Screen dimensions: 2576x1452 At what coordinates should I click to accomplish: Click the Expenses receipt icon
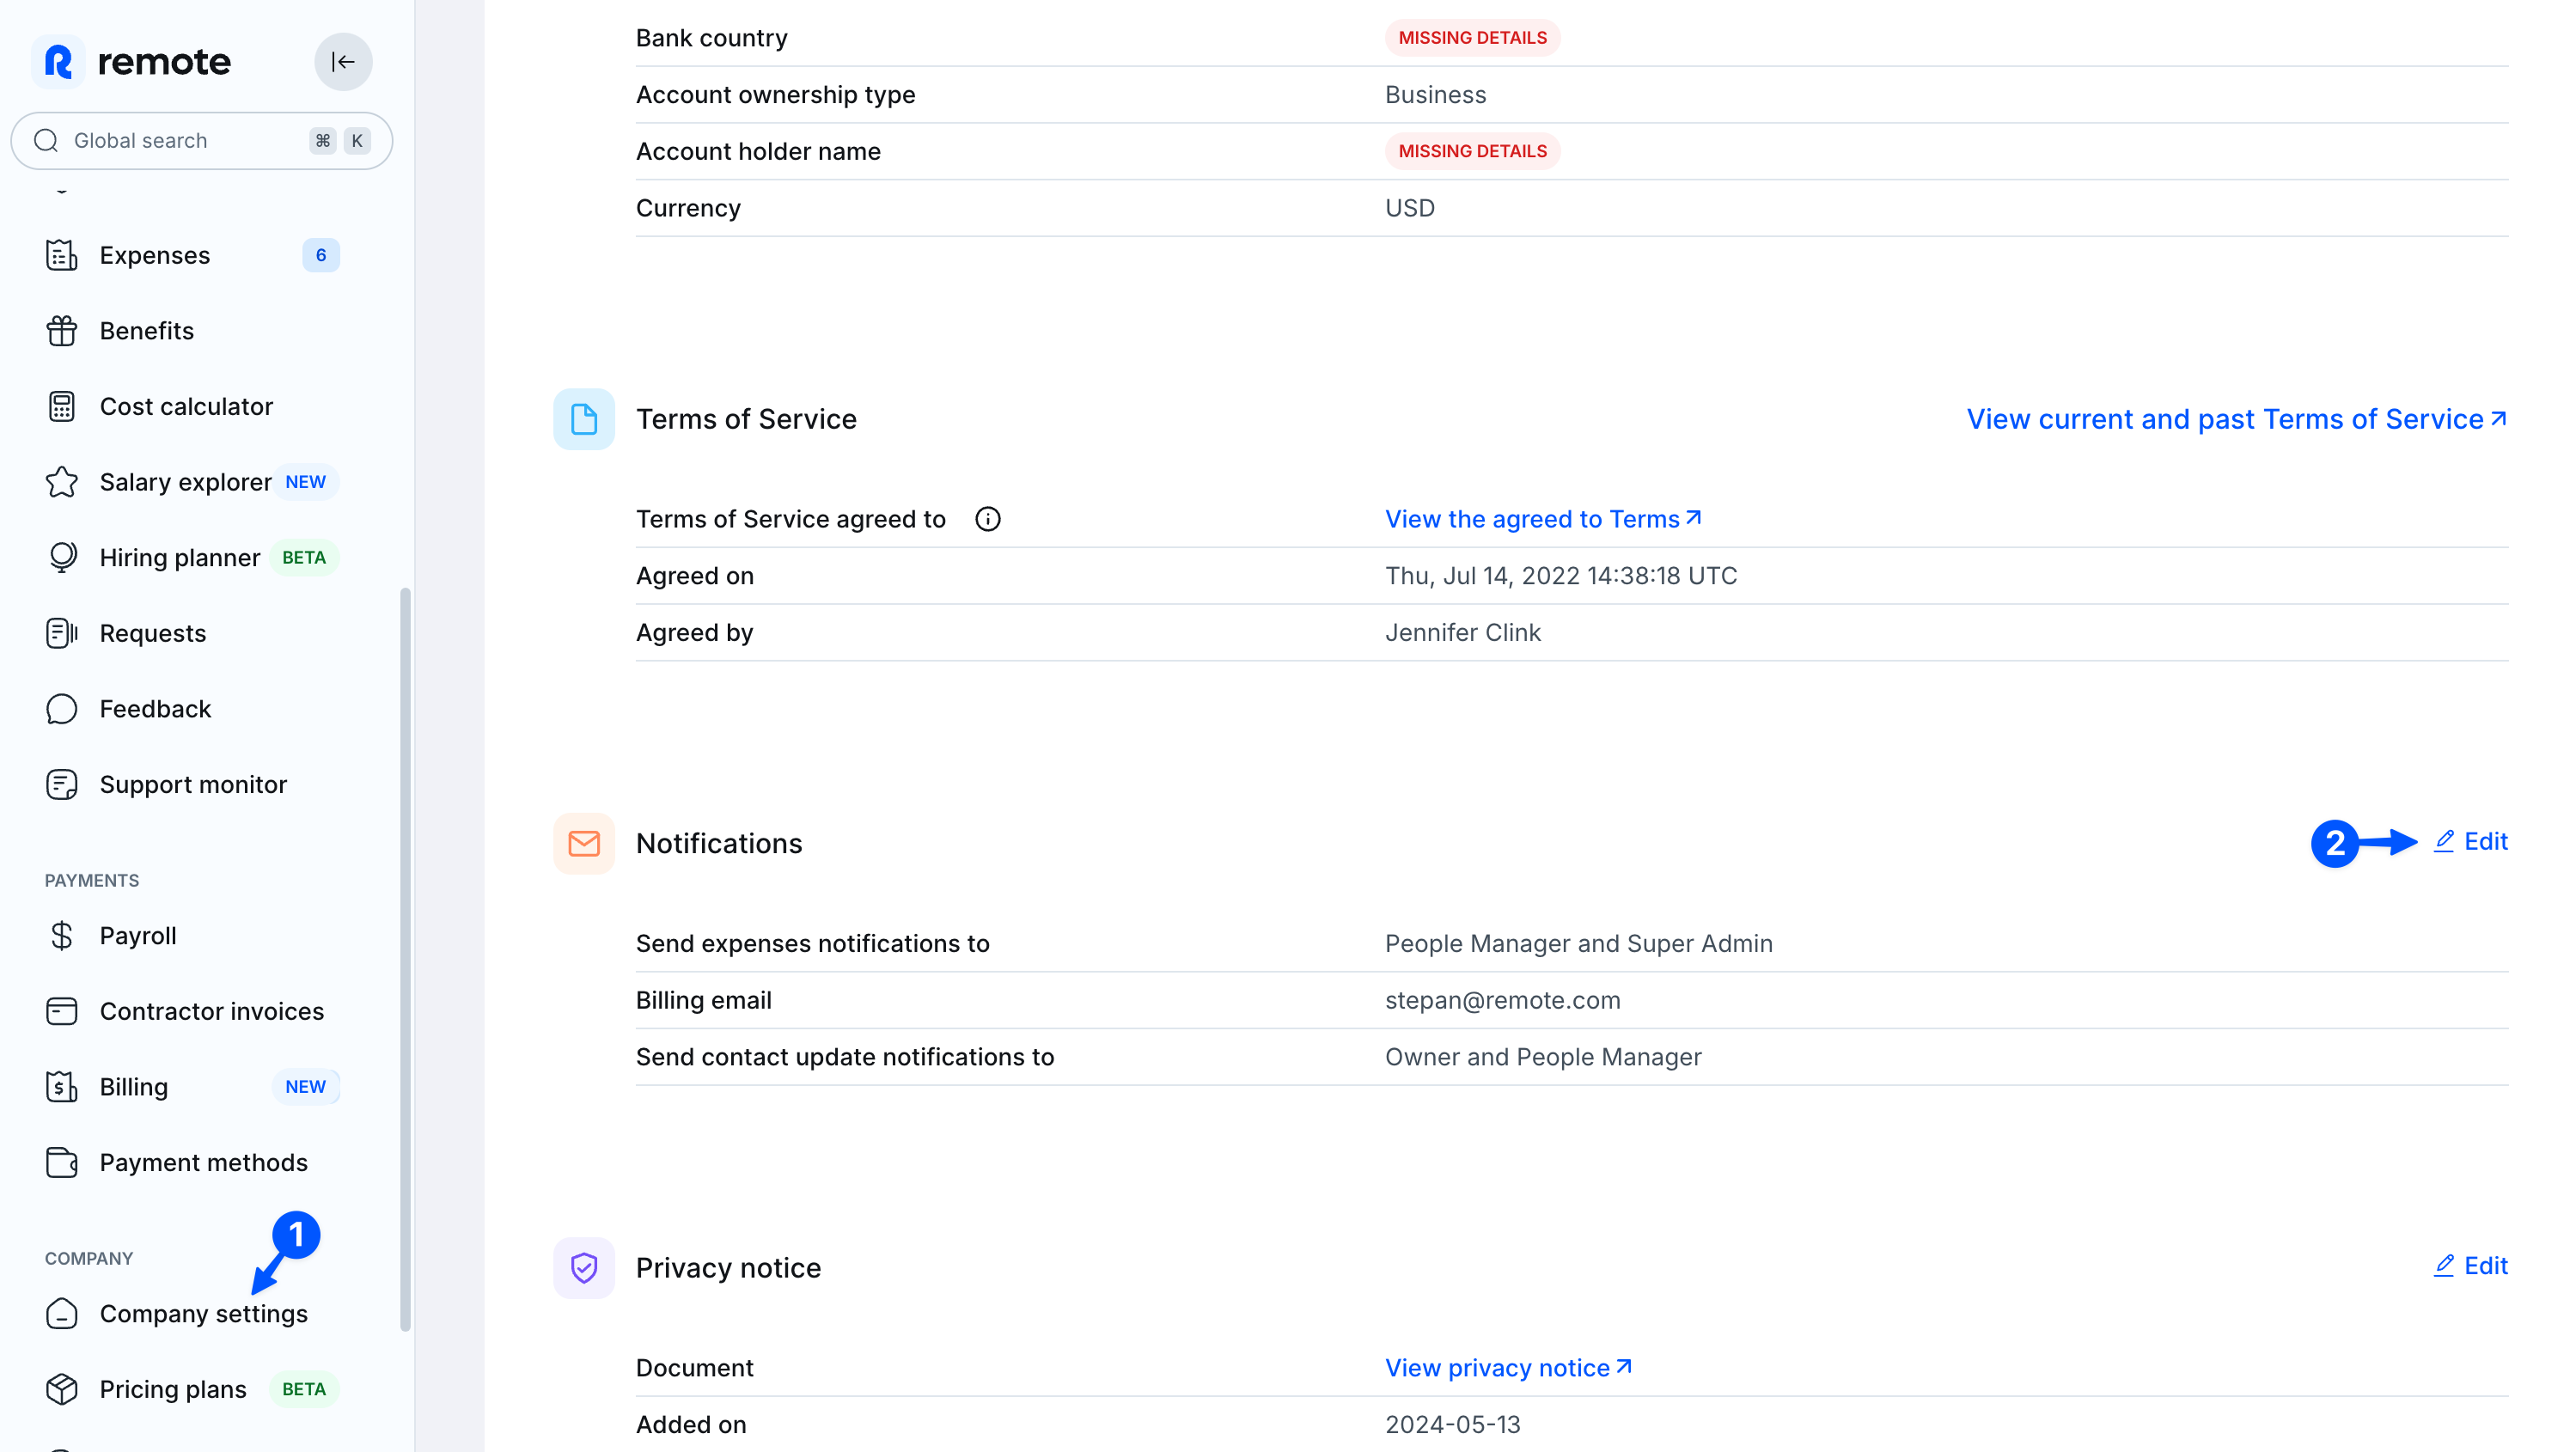(x=62, y=255)
